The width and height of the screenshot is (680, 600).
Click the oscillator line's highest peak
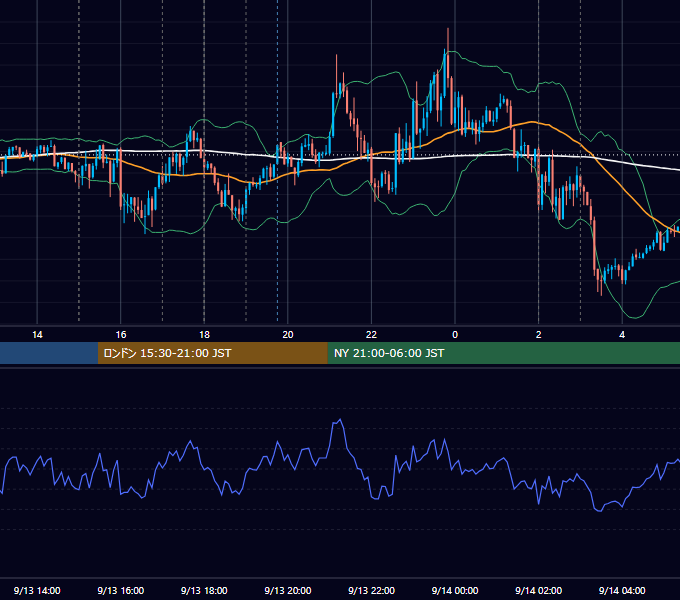340,420
